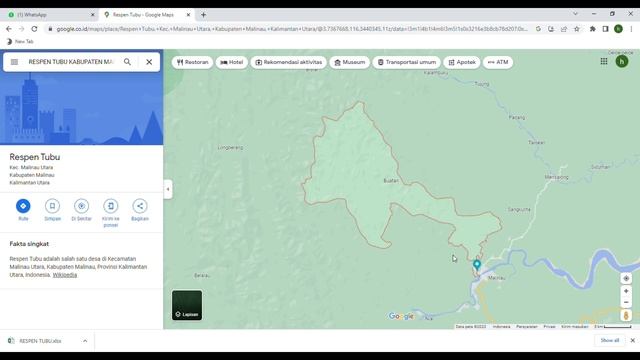Open the browser extensions puzzle icon
Viewport: 640px width, 360px height.
[593, 29]
